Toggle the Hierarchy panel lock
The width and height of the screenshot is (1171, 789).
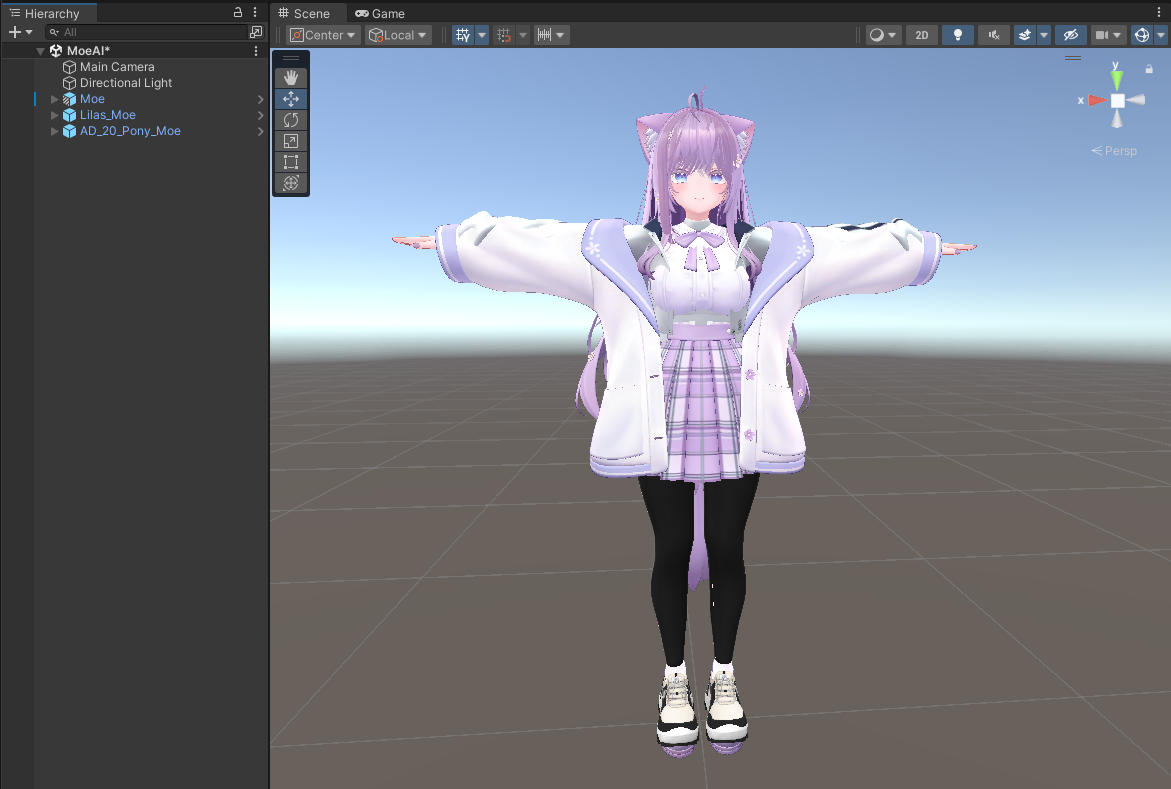coord(238,12)
